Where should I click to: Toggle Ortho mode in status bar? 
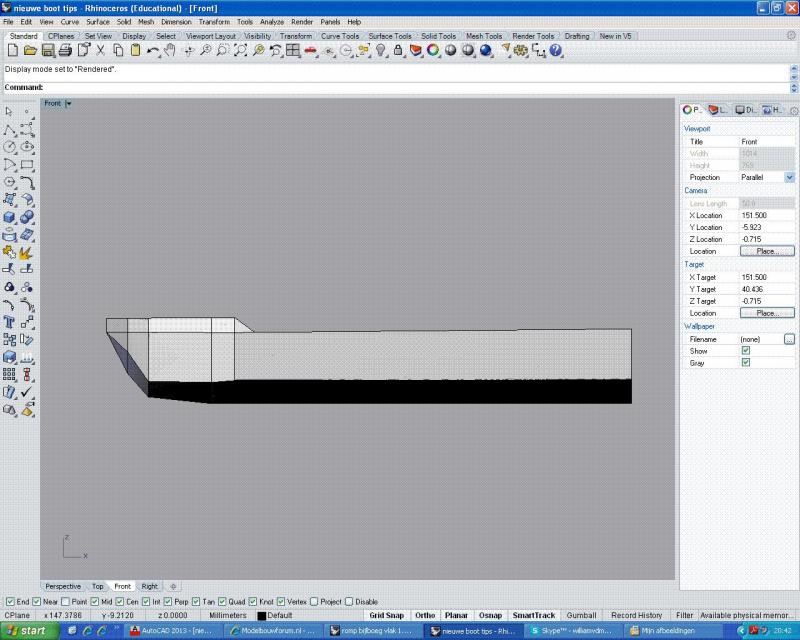coord(424,616)
